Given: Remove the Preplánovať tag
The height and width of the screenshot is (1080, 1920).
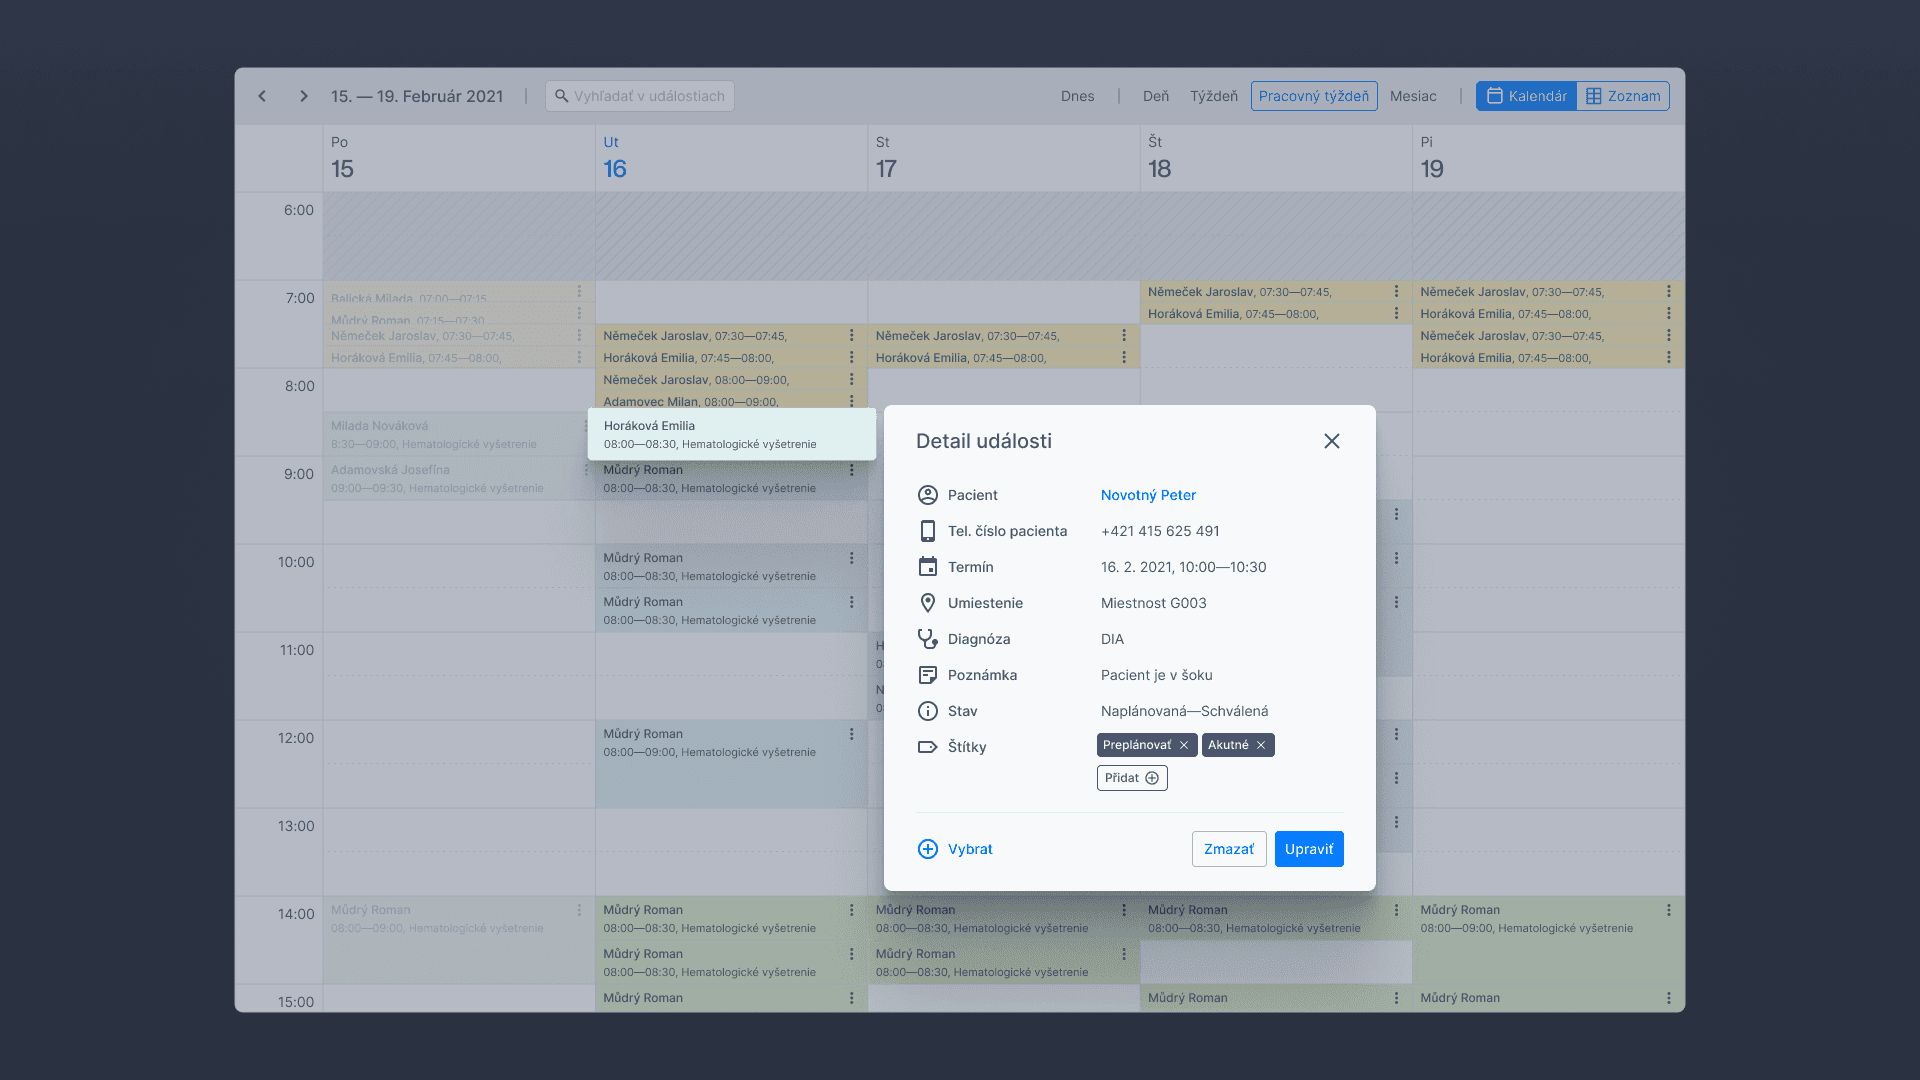Looking at the screenshot, I should pyautogui.click(x=1184, y=745).
